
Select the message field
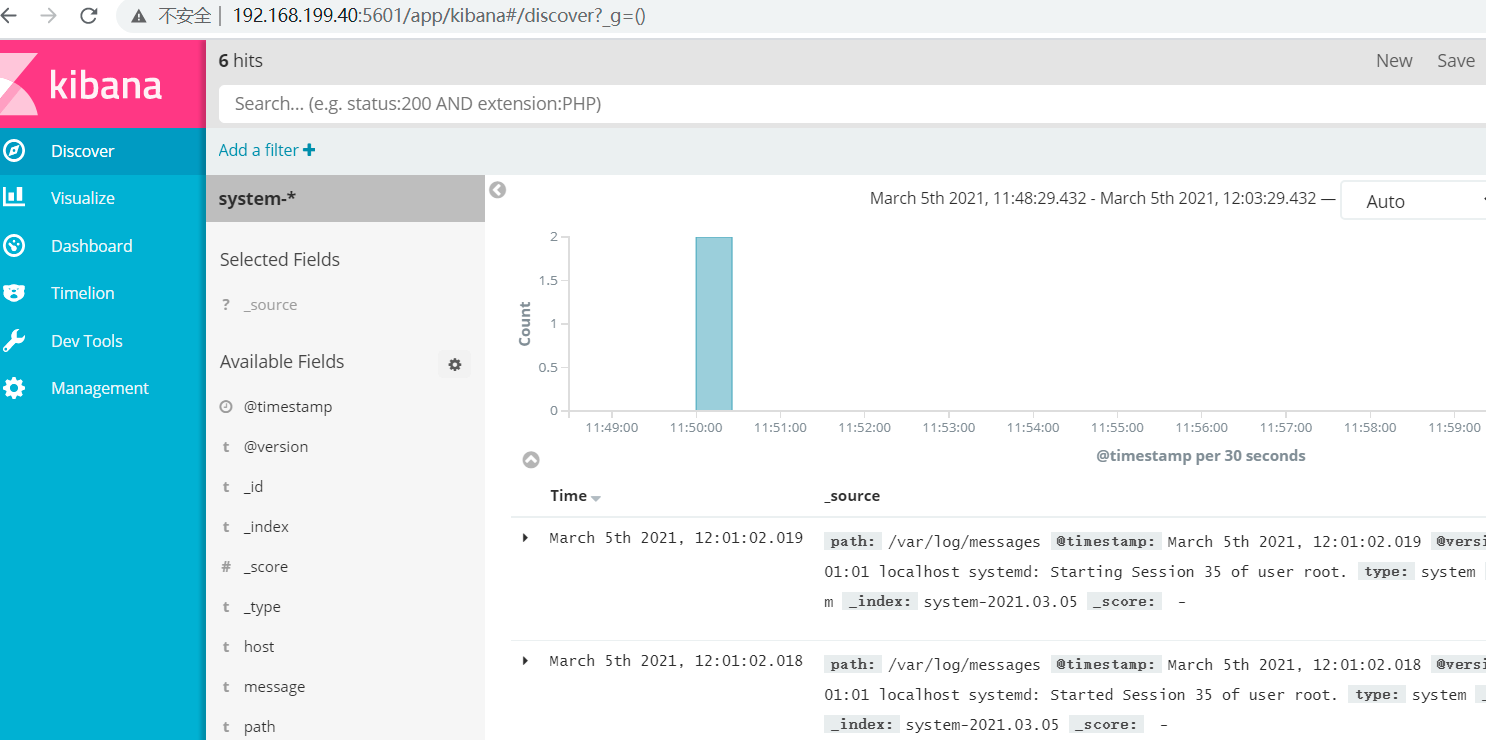click(x=275, y=687)
